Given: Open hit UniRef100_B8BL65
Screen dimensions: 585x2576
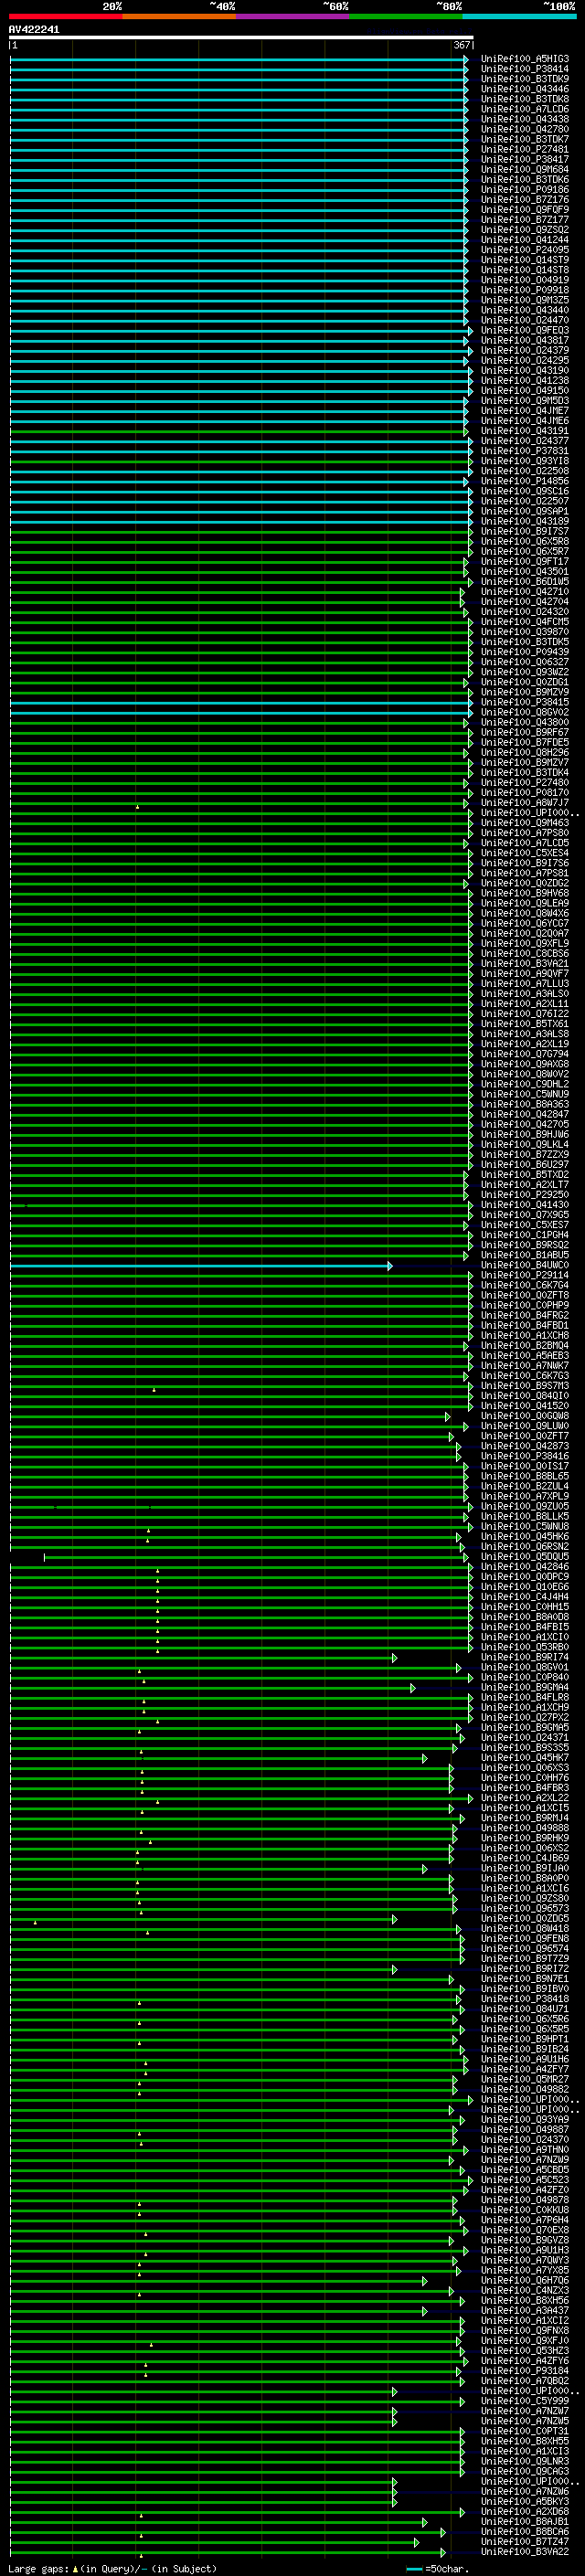Looking at the screenshot, I should click(525, 1476).
